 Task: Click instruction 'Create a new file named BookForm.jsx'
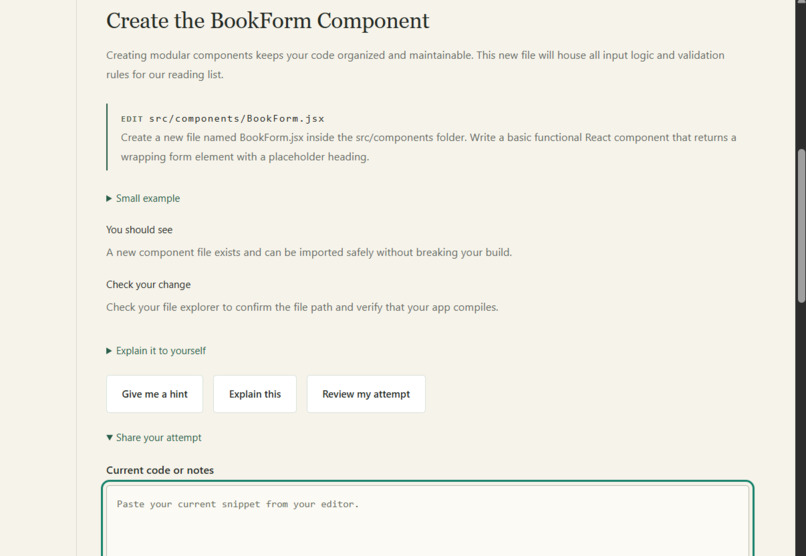pos(429,147)
